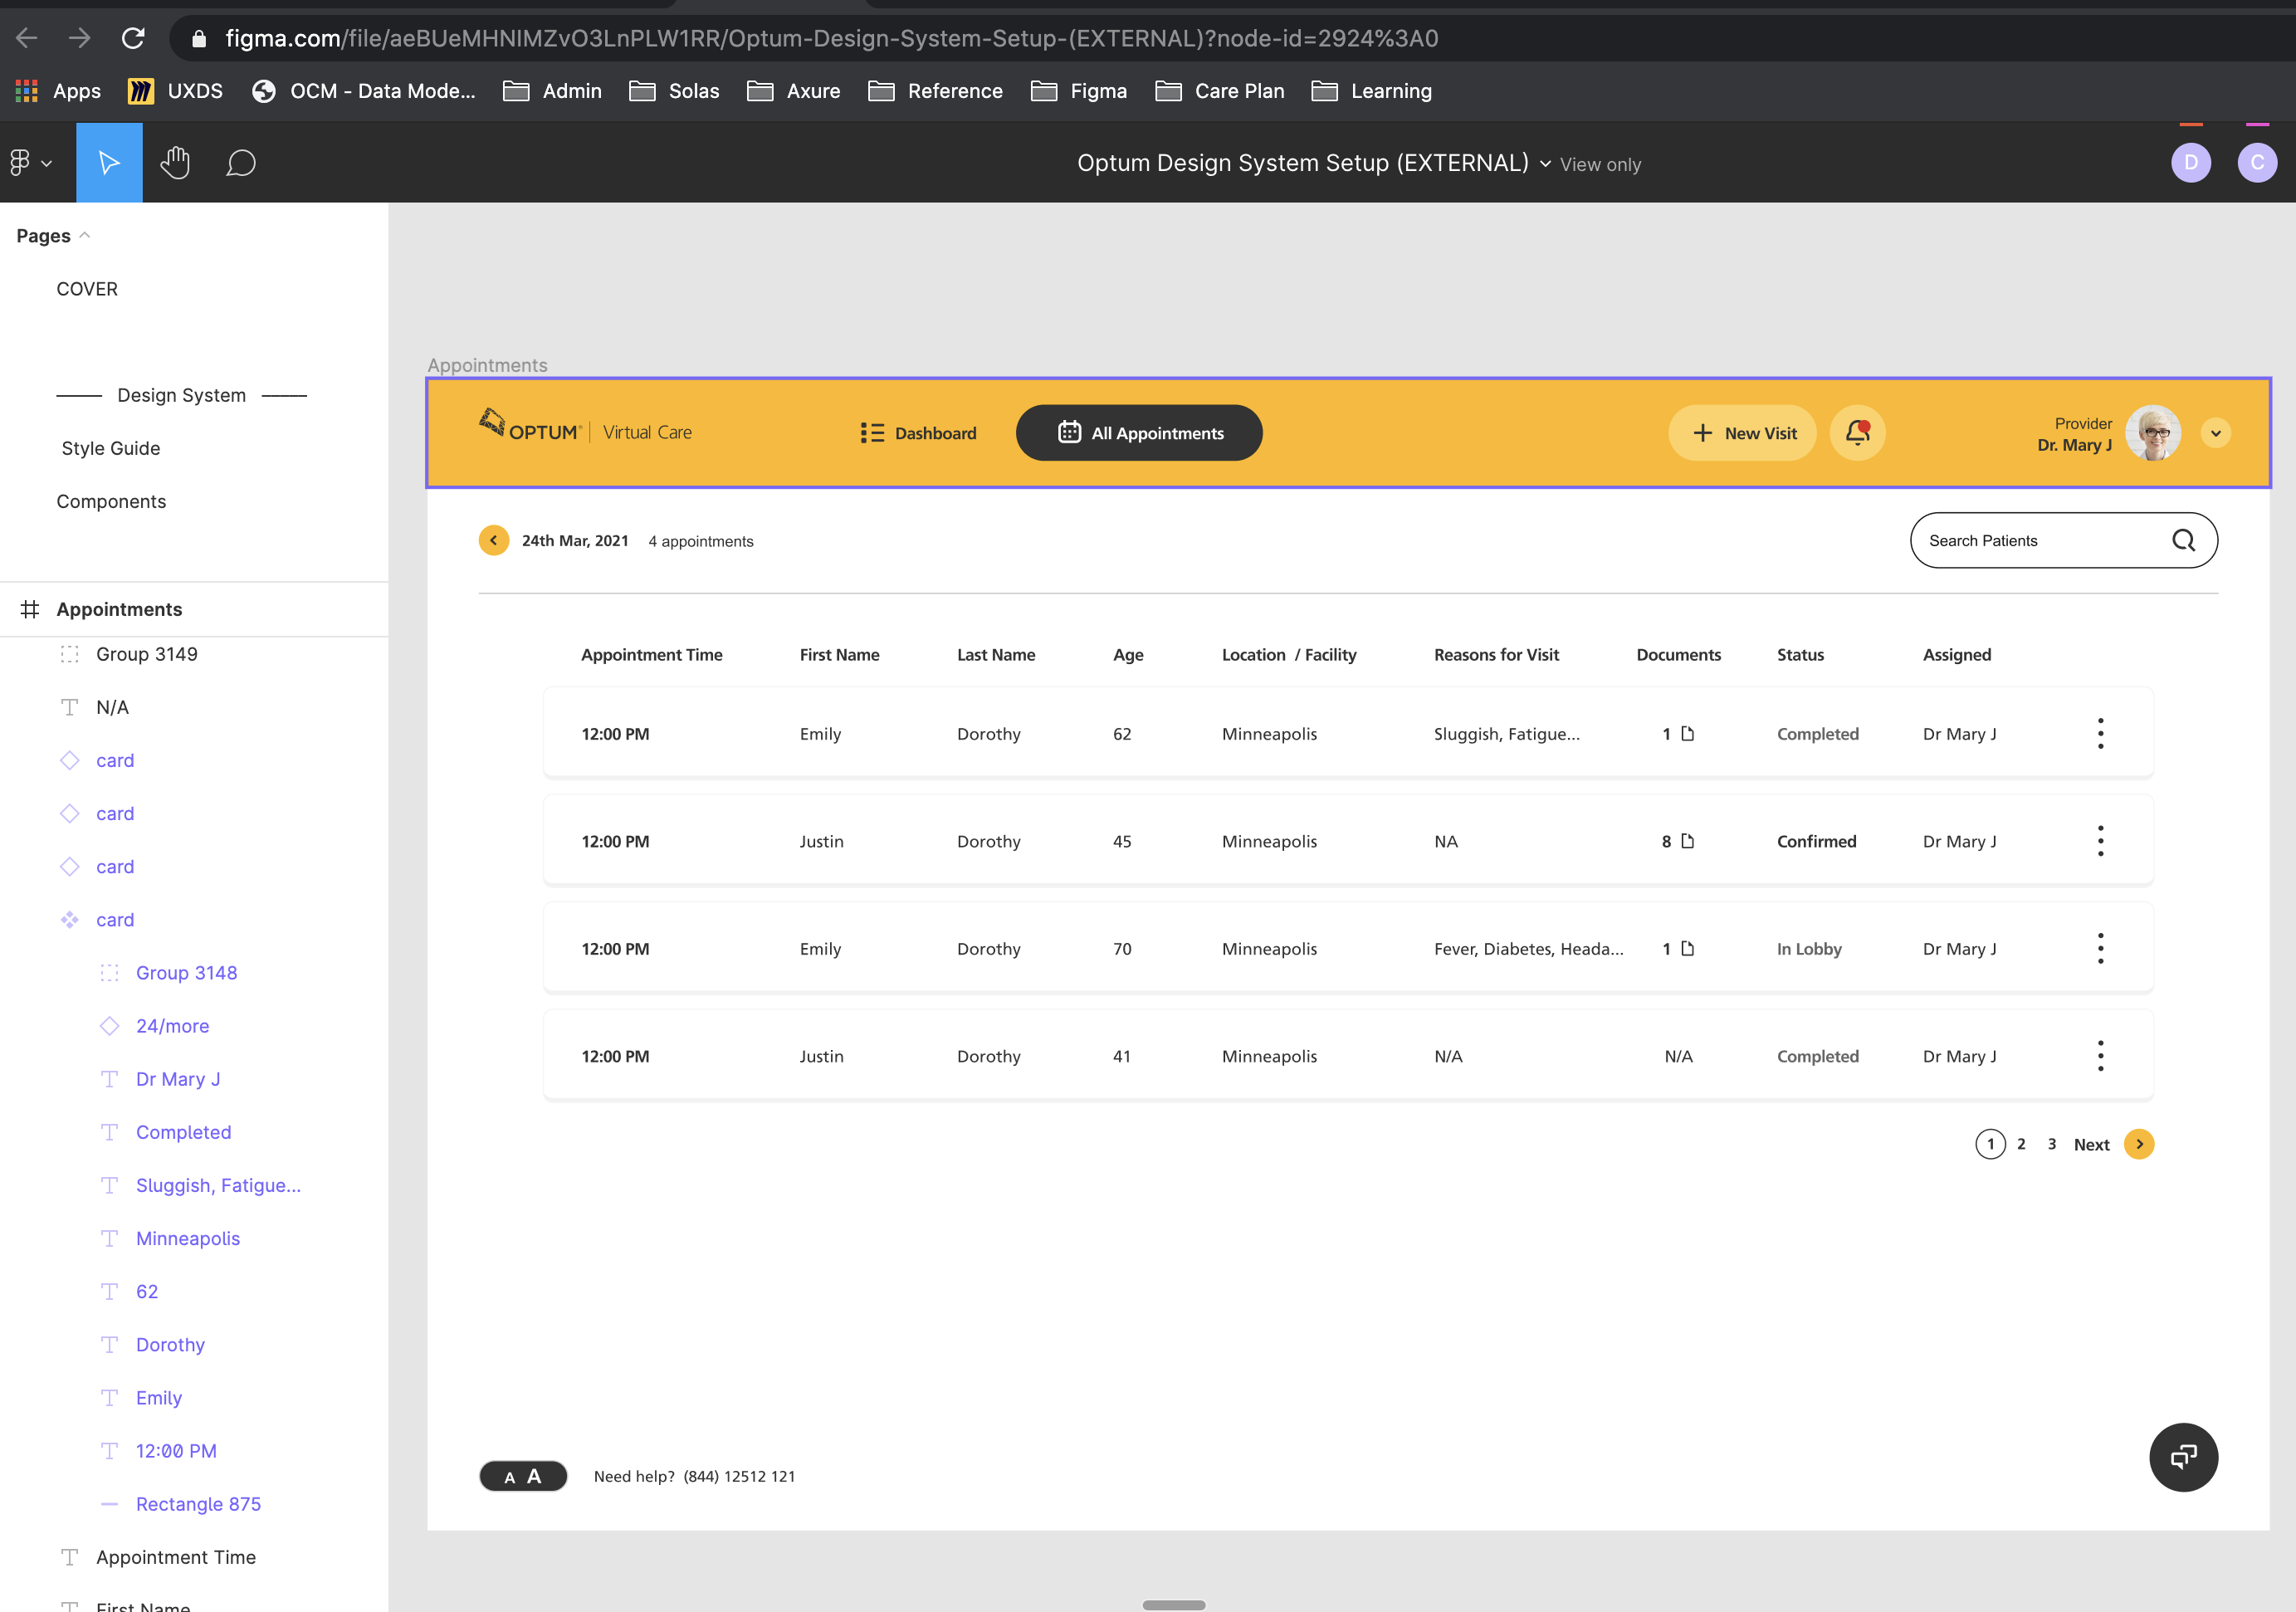This screenshot has height=1612, width=2296.
Task: Click the previous date arrow beside 24th Mar, 2021
Action: click(x=493, y=540)
